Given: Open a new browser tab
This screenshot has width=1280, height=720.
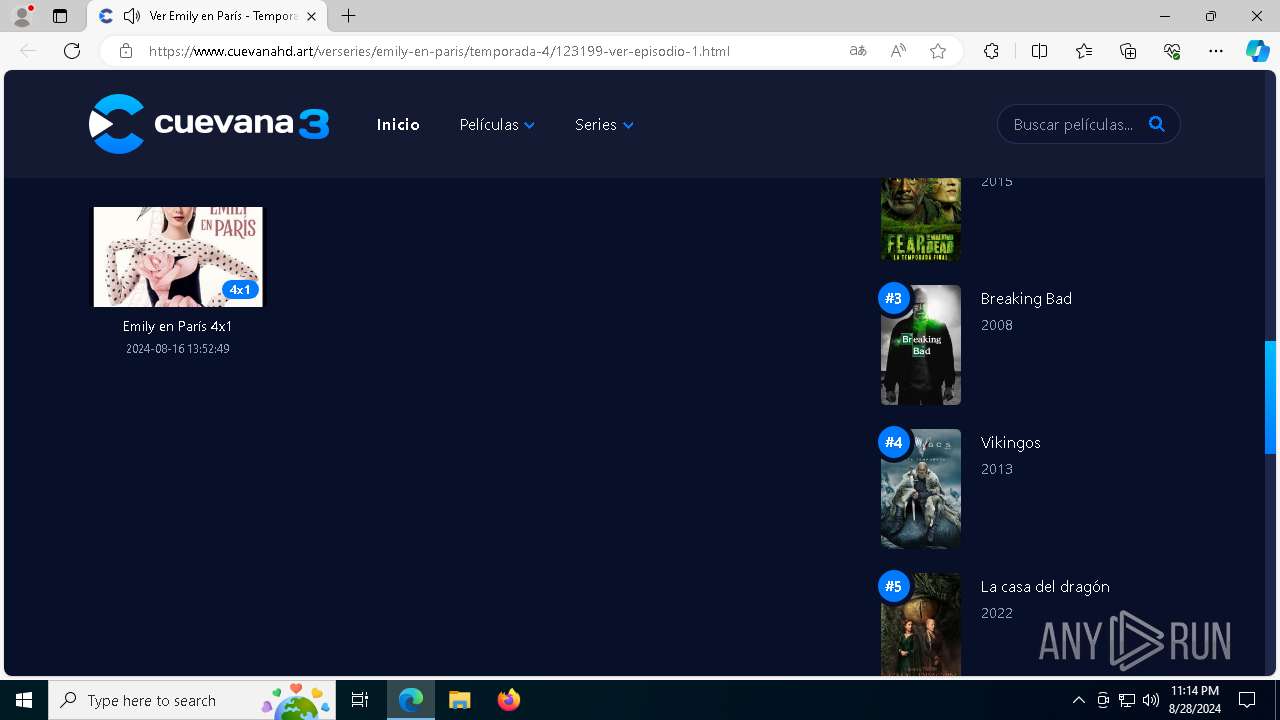Looking at the screenshot, I should point(348,16).
